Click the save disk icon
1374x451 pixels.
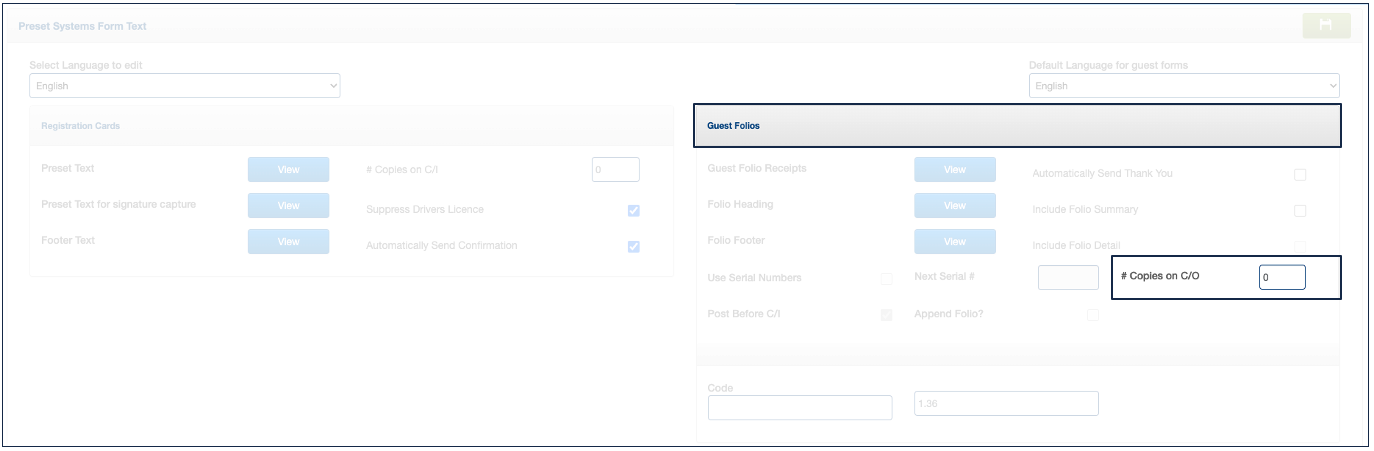pyautogui.click(x=1326, y=26)
